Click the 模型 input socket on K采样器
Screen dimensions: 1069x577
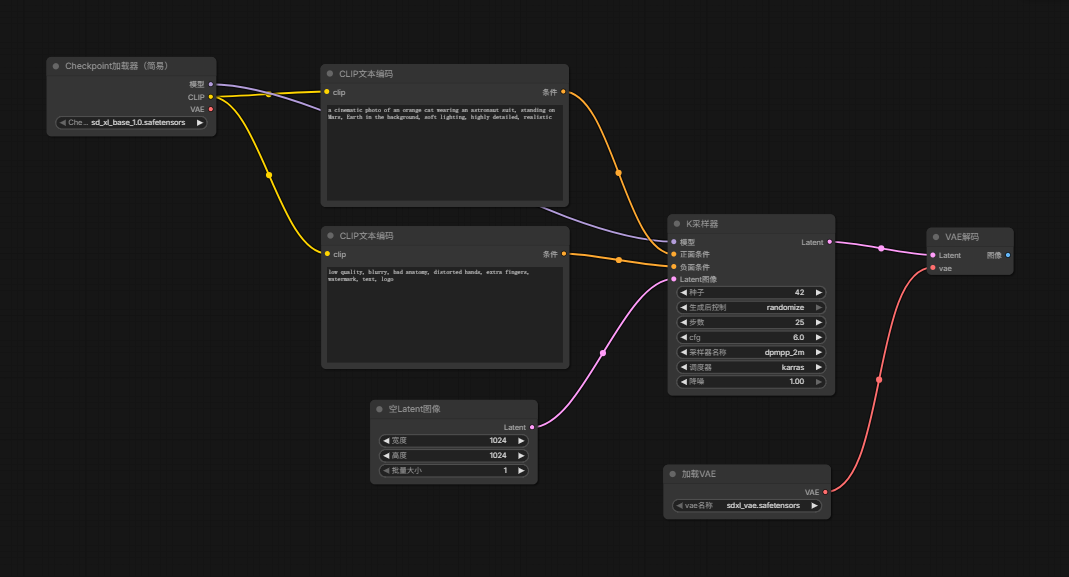pyautogui.click(x=674, y=242)
